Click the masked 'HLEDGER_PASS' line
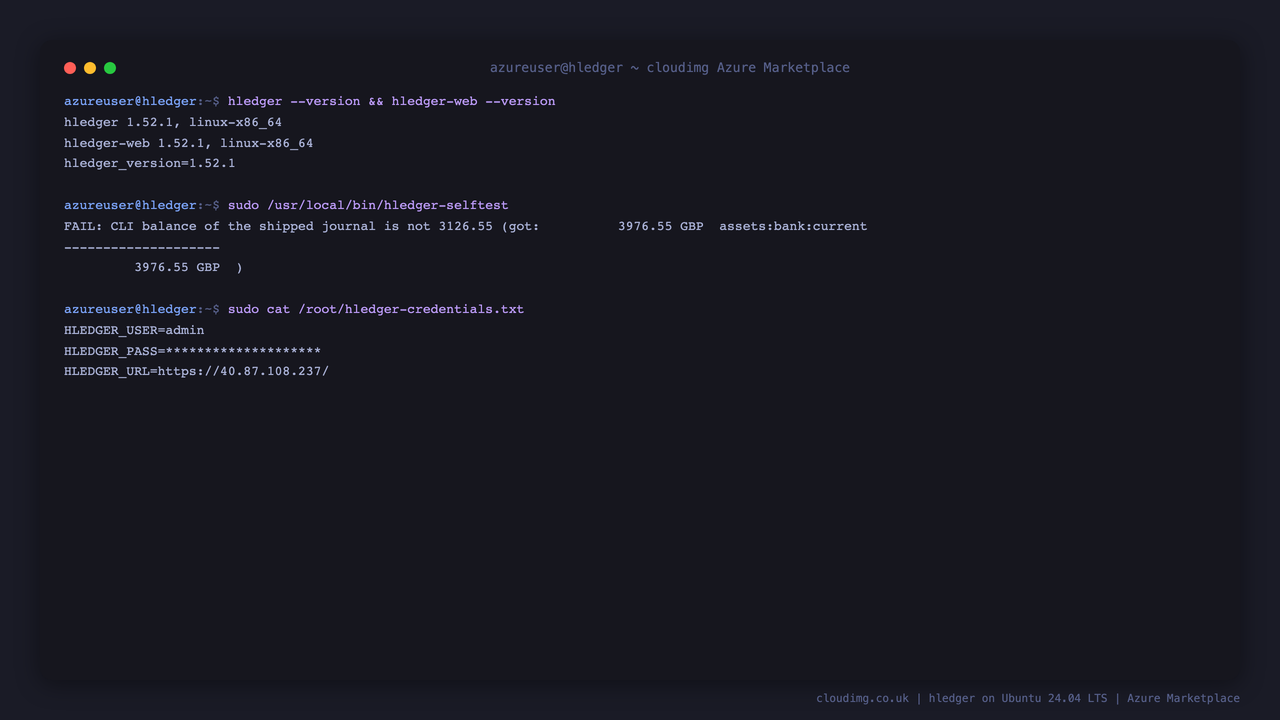 pos(192,351)
